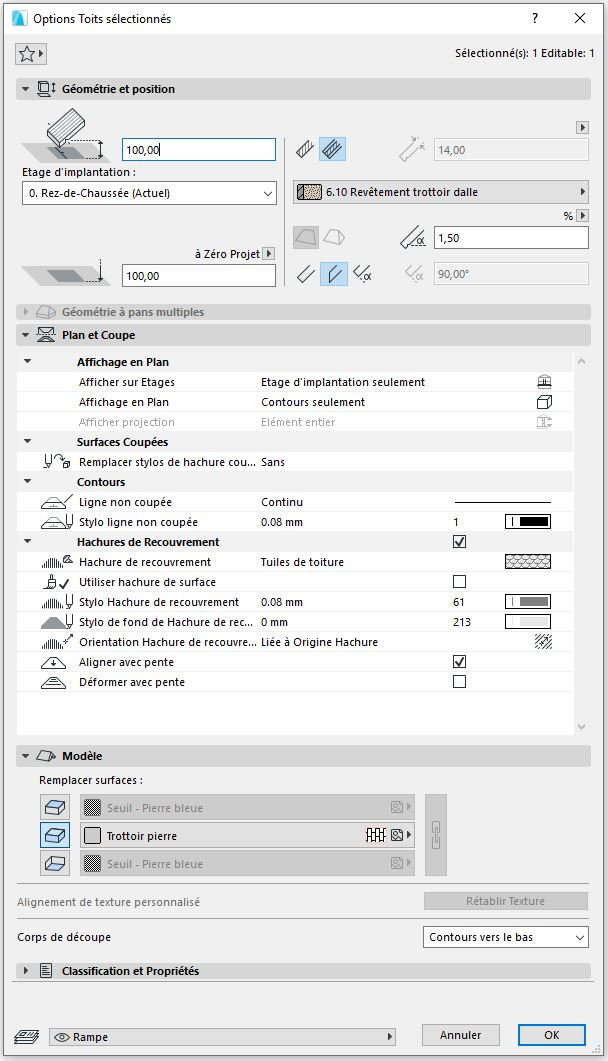This screenshot has height=1061, width=608.
Task: Pick pen color swatch for Stylo ligne non coupée
Action: (x=528, y=522)
